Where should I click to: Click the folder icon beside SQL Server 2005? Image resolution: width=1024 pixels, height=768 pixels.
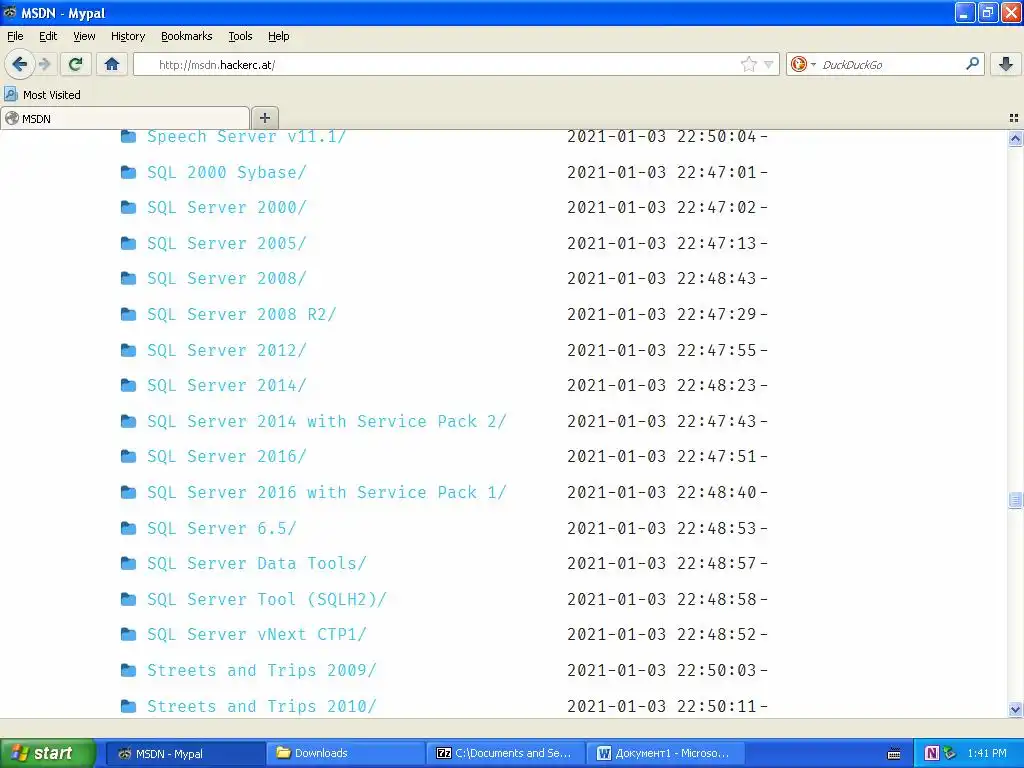(129, 243)
